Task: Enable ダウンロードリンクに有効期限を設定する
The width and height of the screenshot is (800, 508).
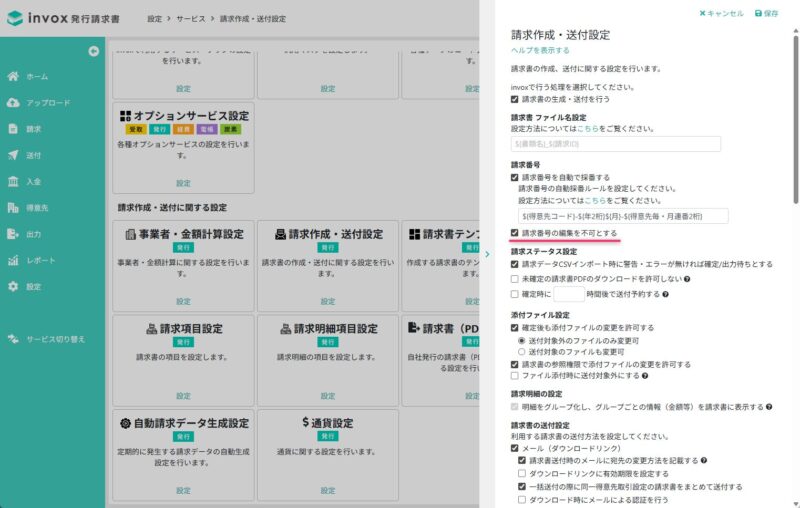Action: click(521, 474)
